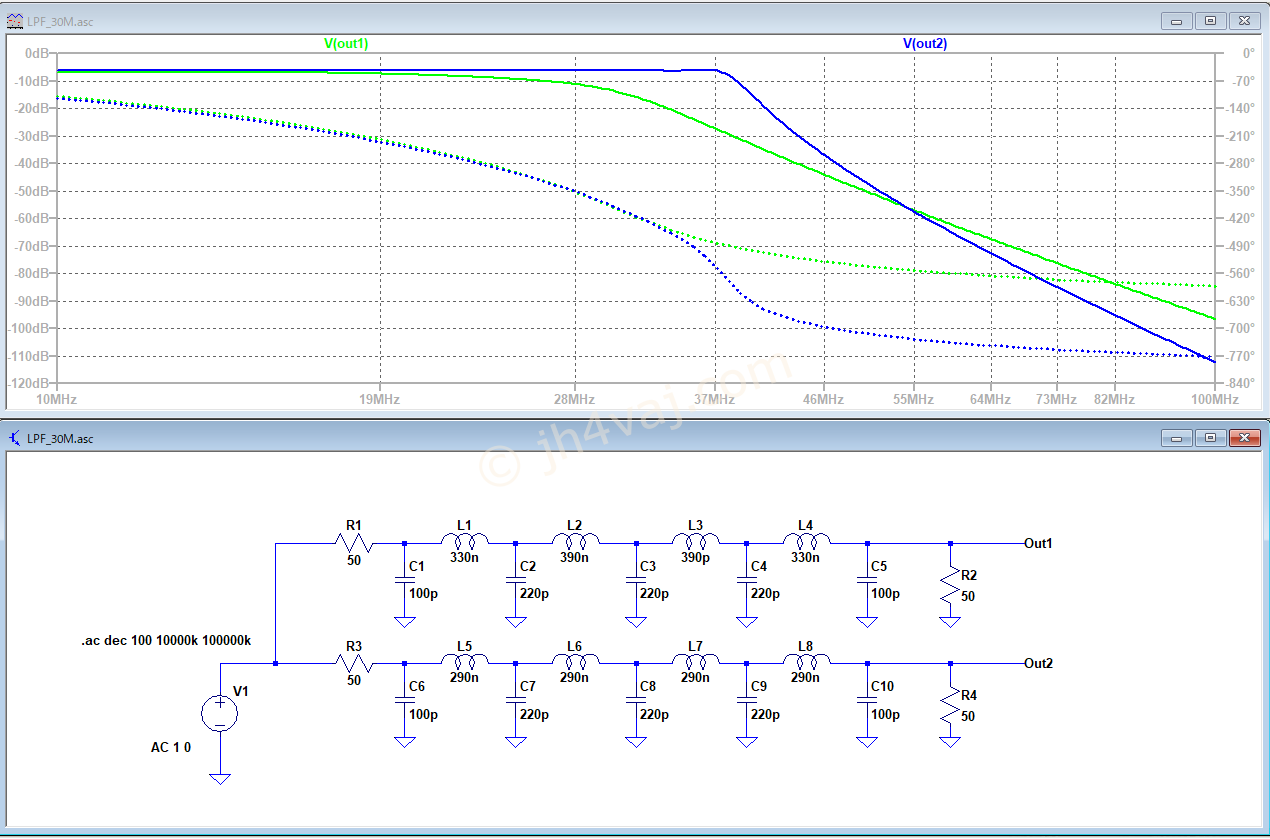Click the 390p value under L3

tap(696, 558)
